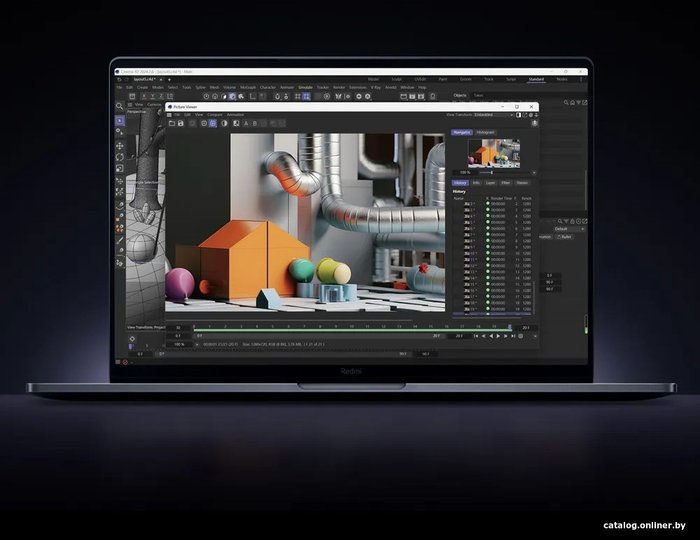Click the navigator zoom slider handle
The height and width of the screenshot is (540, 700).
[492, 172]
